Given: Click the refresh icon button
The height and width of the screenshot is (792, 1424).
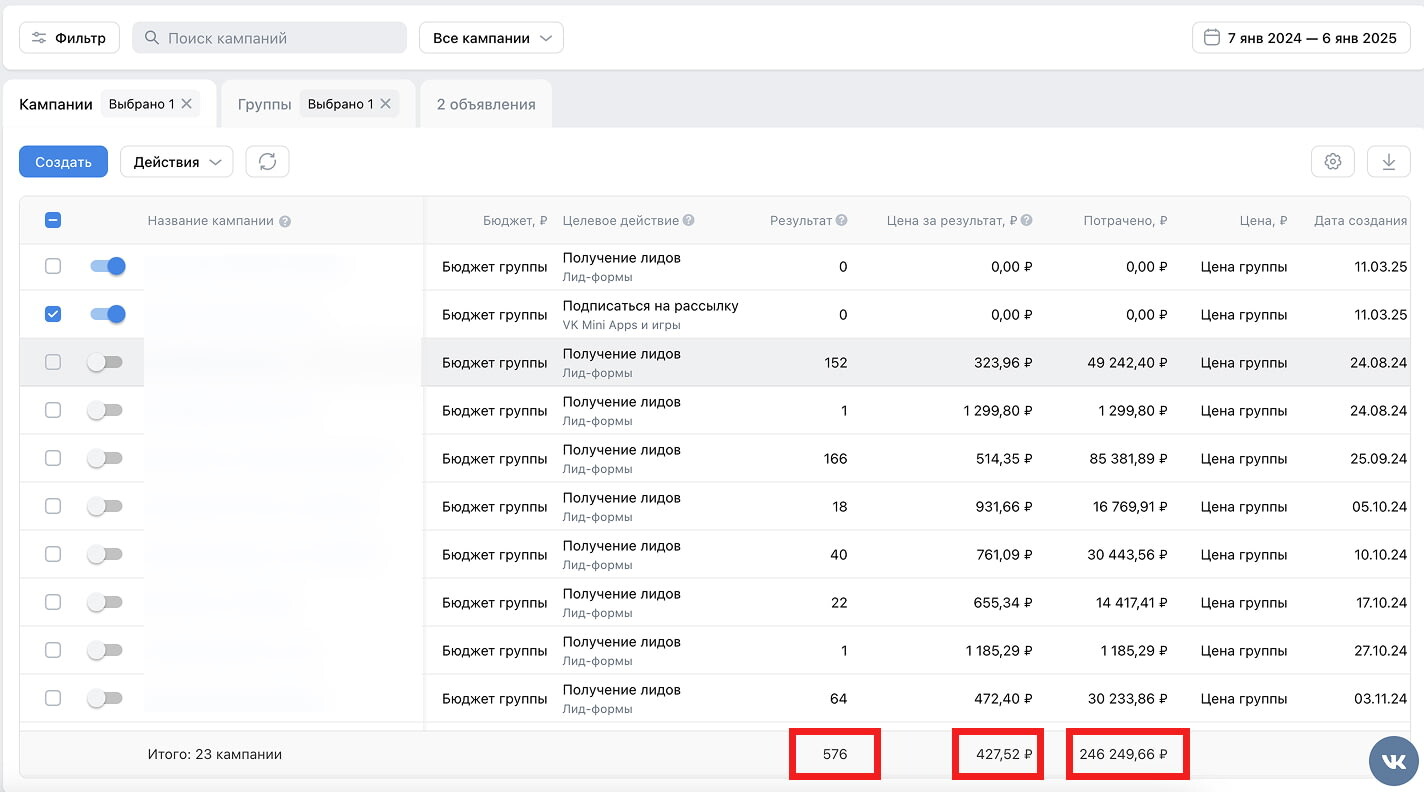Looking at the screenshot, I should coord(267,162).
